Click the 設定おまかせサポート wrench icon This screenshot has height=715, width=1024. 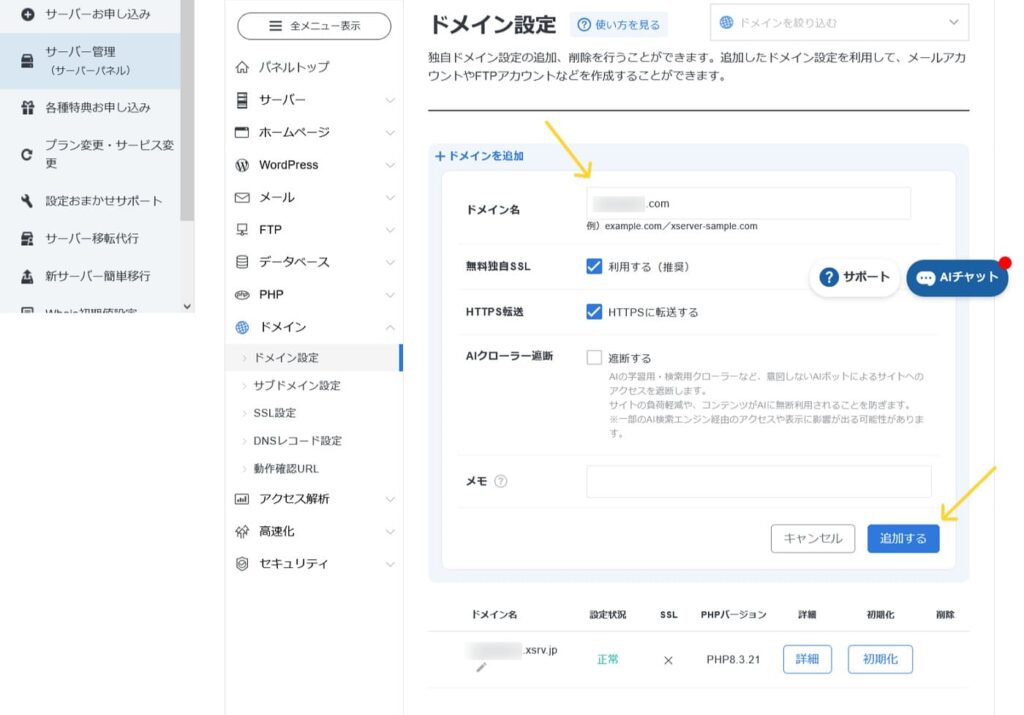pos(27,201)
